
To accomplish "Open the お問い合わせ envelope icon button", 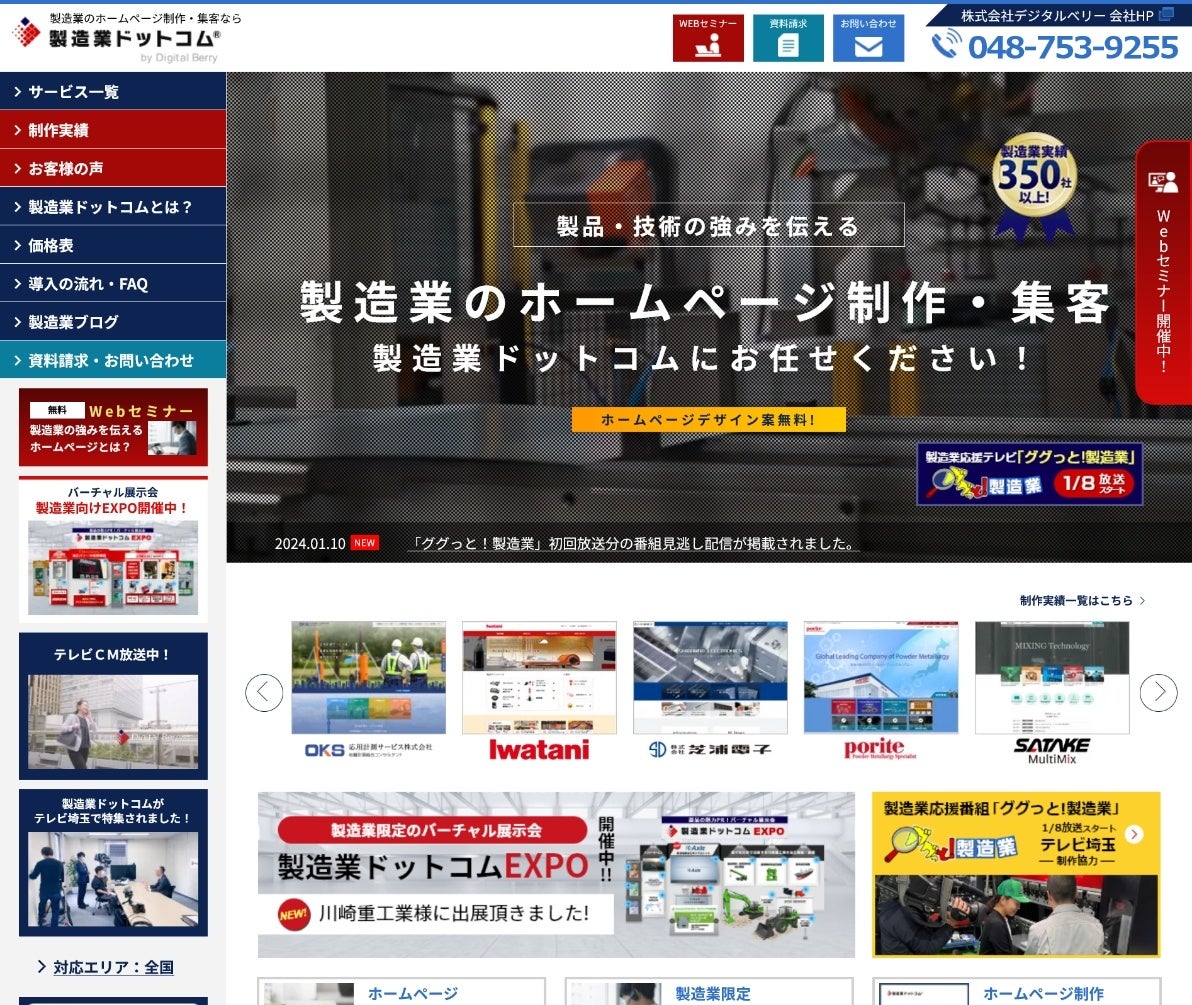I will coord(868,38).
